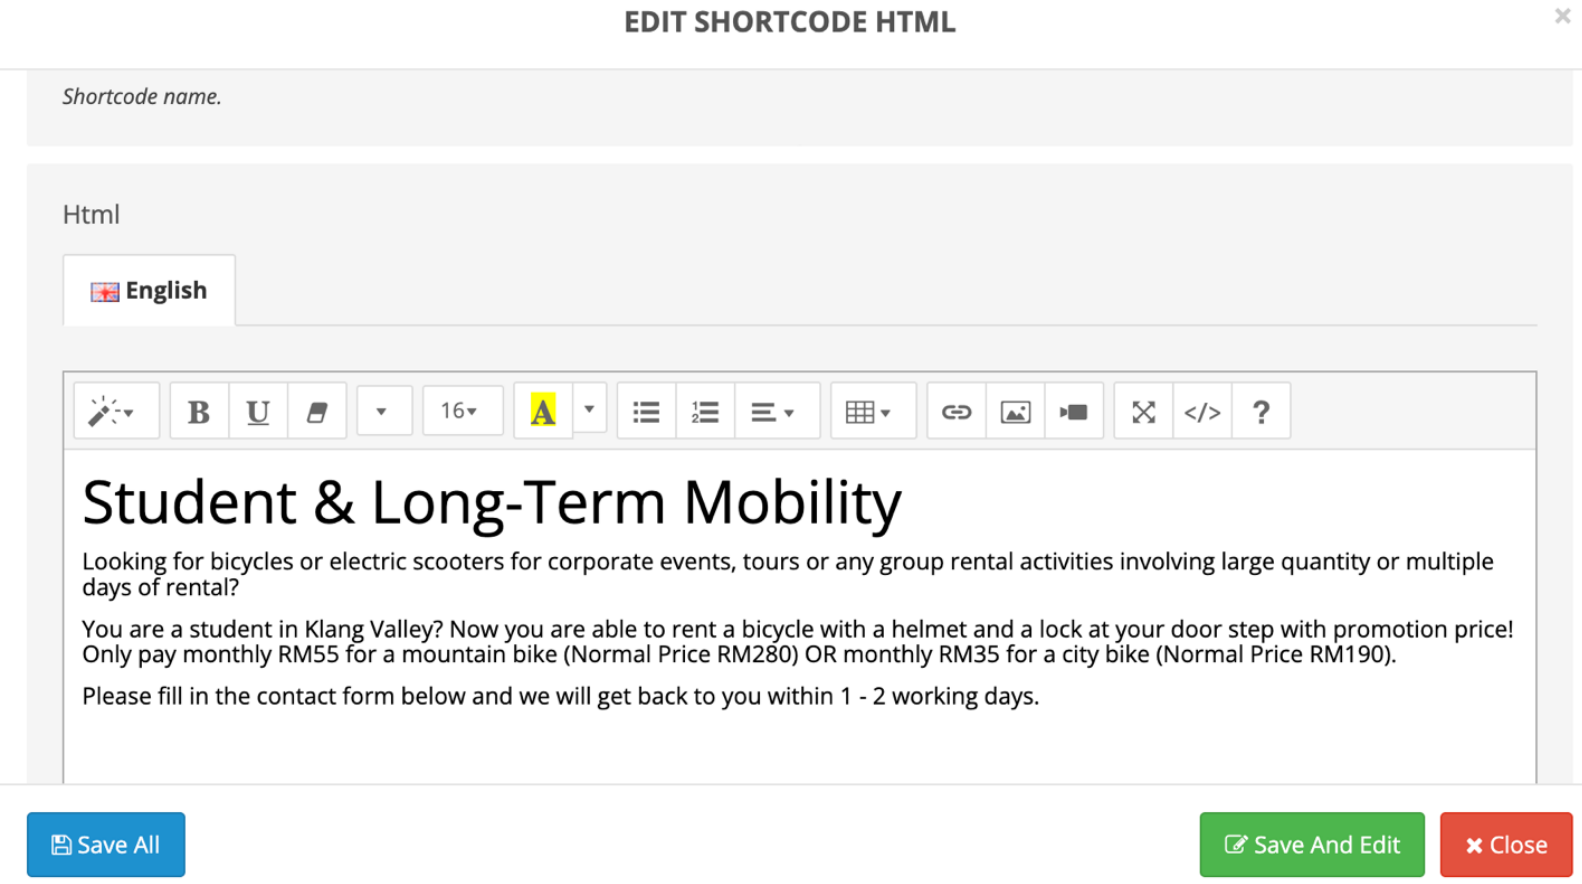Insert a picture using image icon
The width and height of the screenshot is (1582, 884).
point(1015,411)
